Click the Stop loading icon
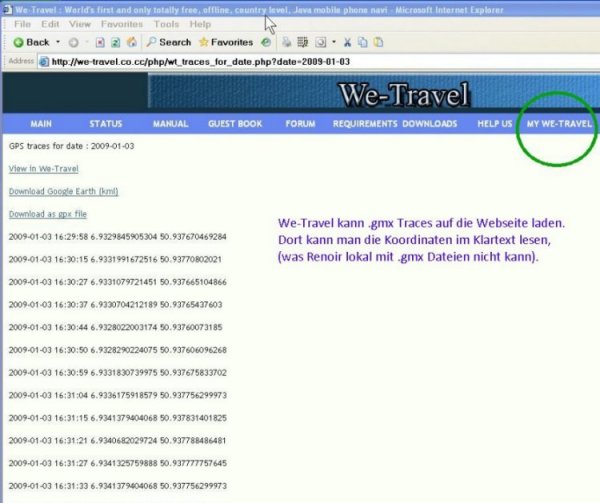The height and width of the screenshot is (503, 600). coord(100,42)
